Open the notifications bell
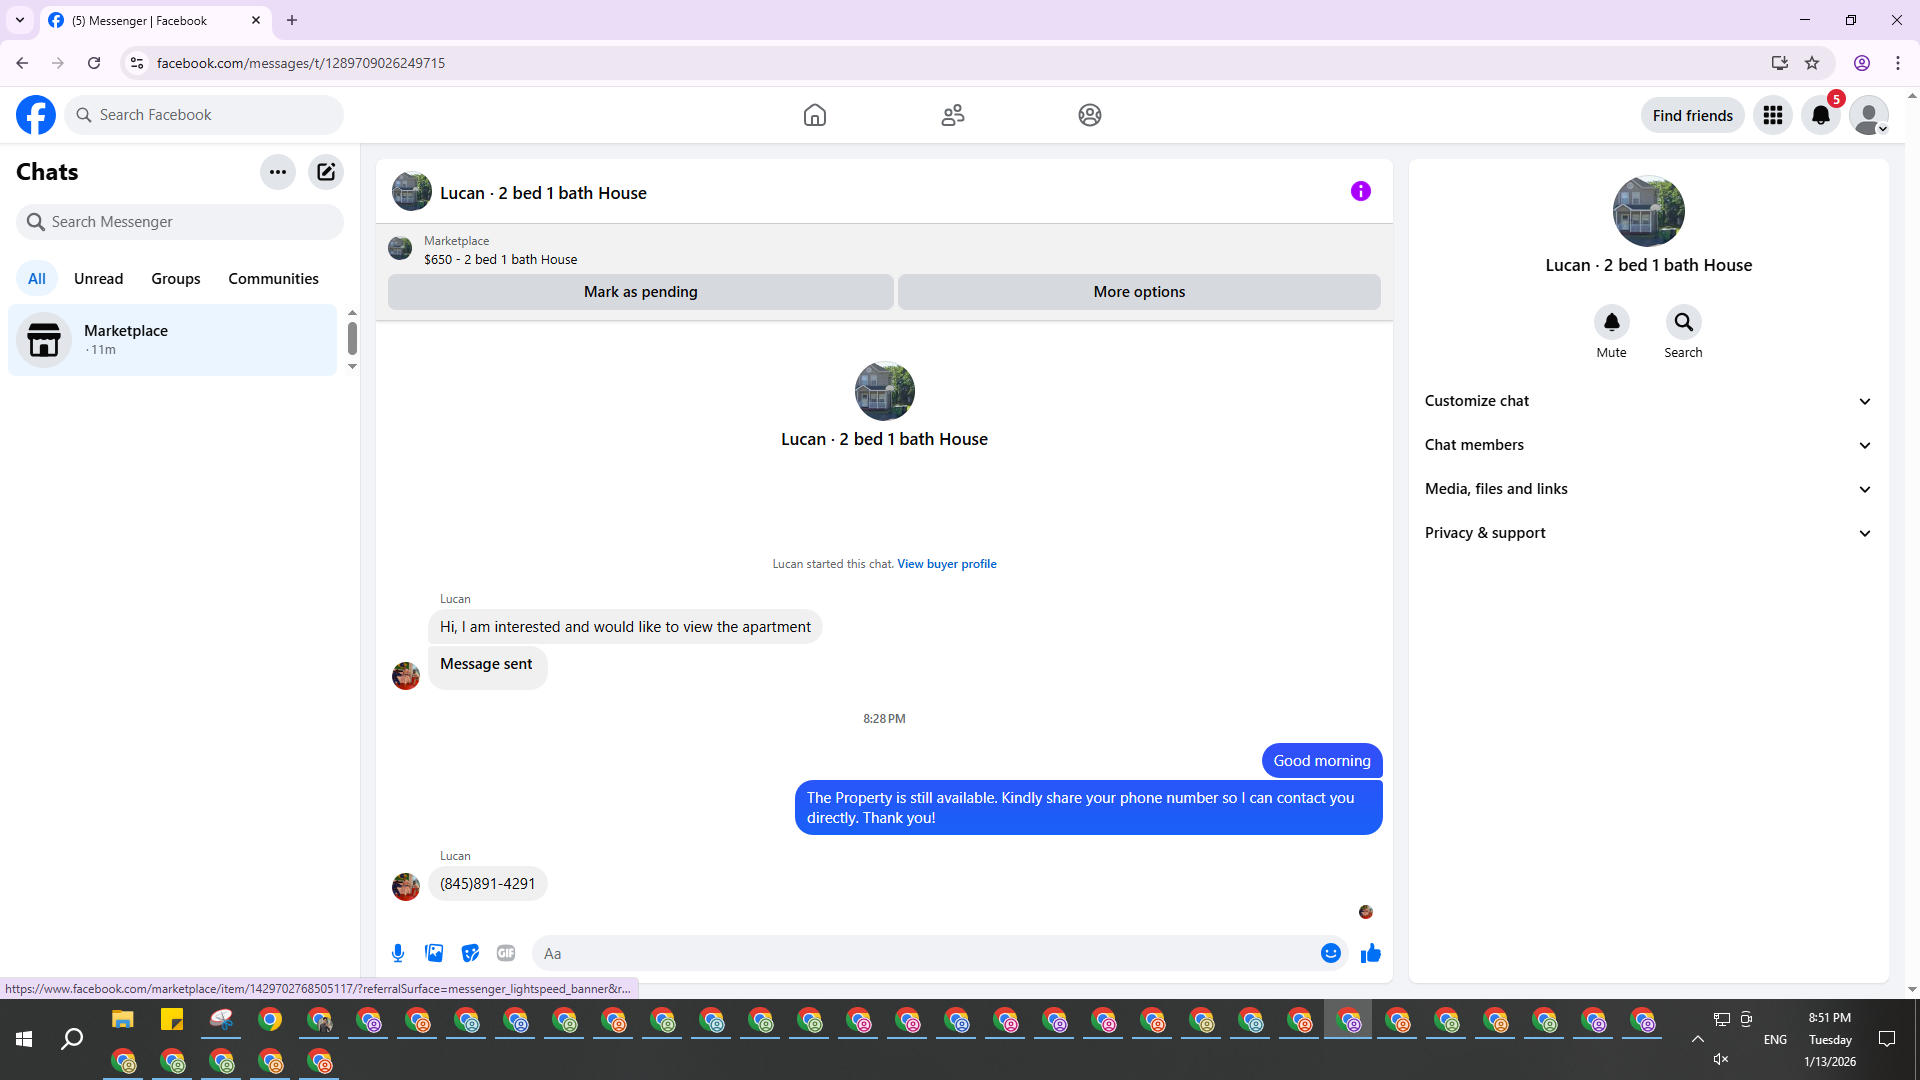Viewport: 1920px width, 1080px height. click(x=1821, y=115)
